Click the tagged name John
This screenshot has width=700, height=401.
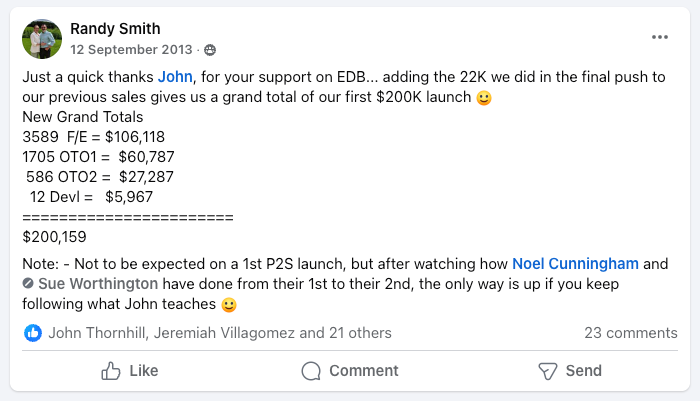(x=175, y=77)
